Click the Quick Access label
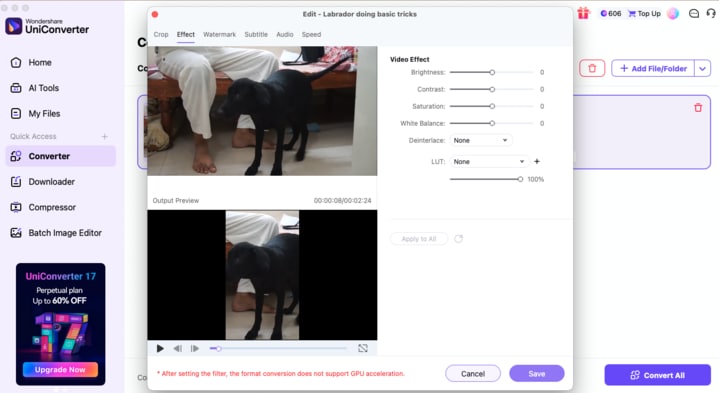Viewport: 719px width, 393px height. [33, 137]
